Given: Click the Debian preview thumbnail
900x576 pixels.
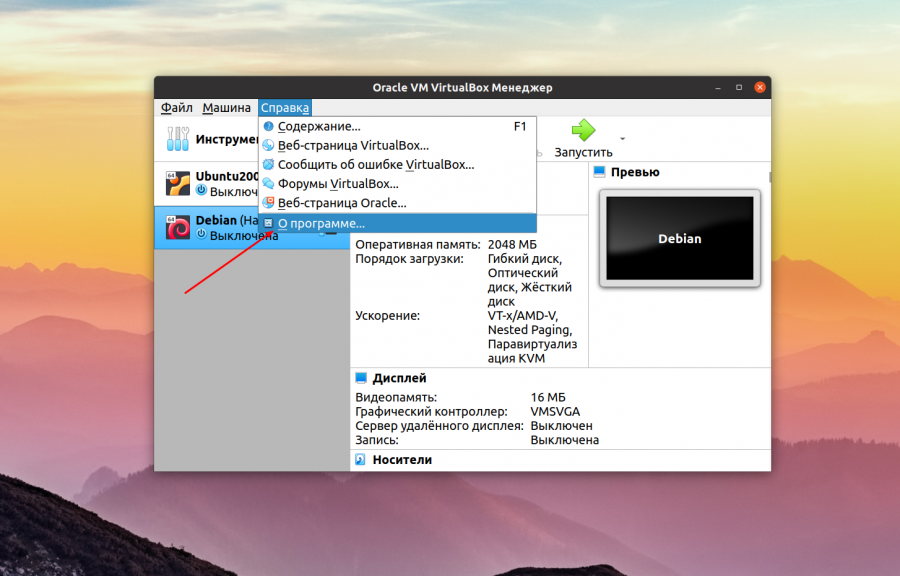Looking at the screenshot, I should click(680, 238).
